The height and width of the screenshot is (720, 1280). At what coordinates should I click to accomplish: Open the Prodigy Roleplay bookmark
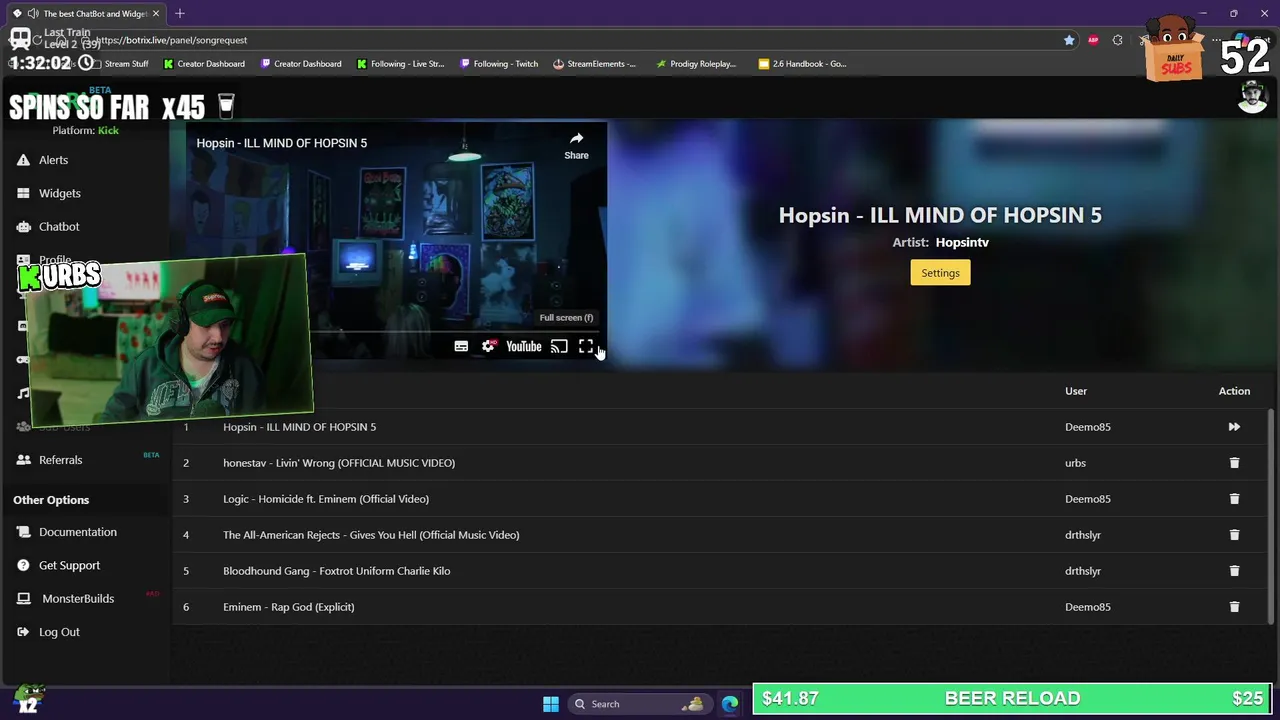click(696, 64)
